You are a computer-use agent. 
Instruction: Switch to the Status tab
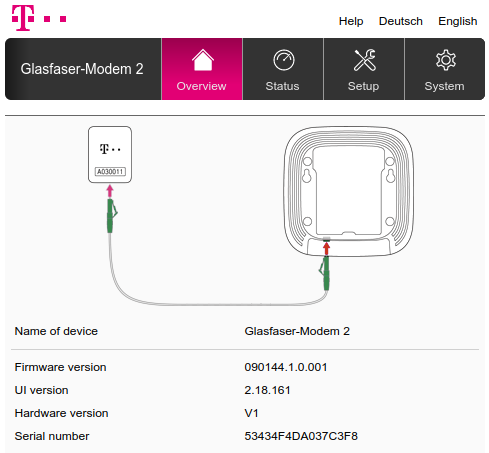click(x=283, y=69)
